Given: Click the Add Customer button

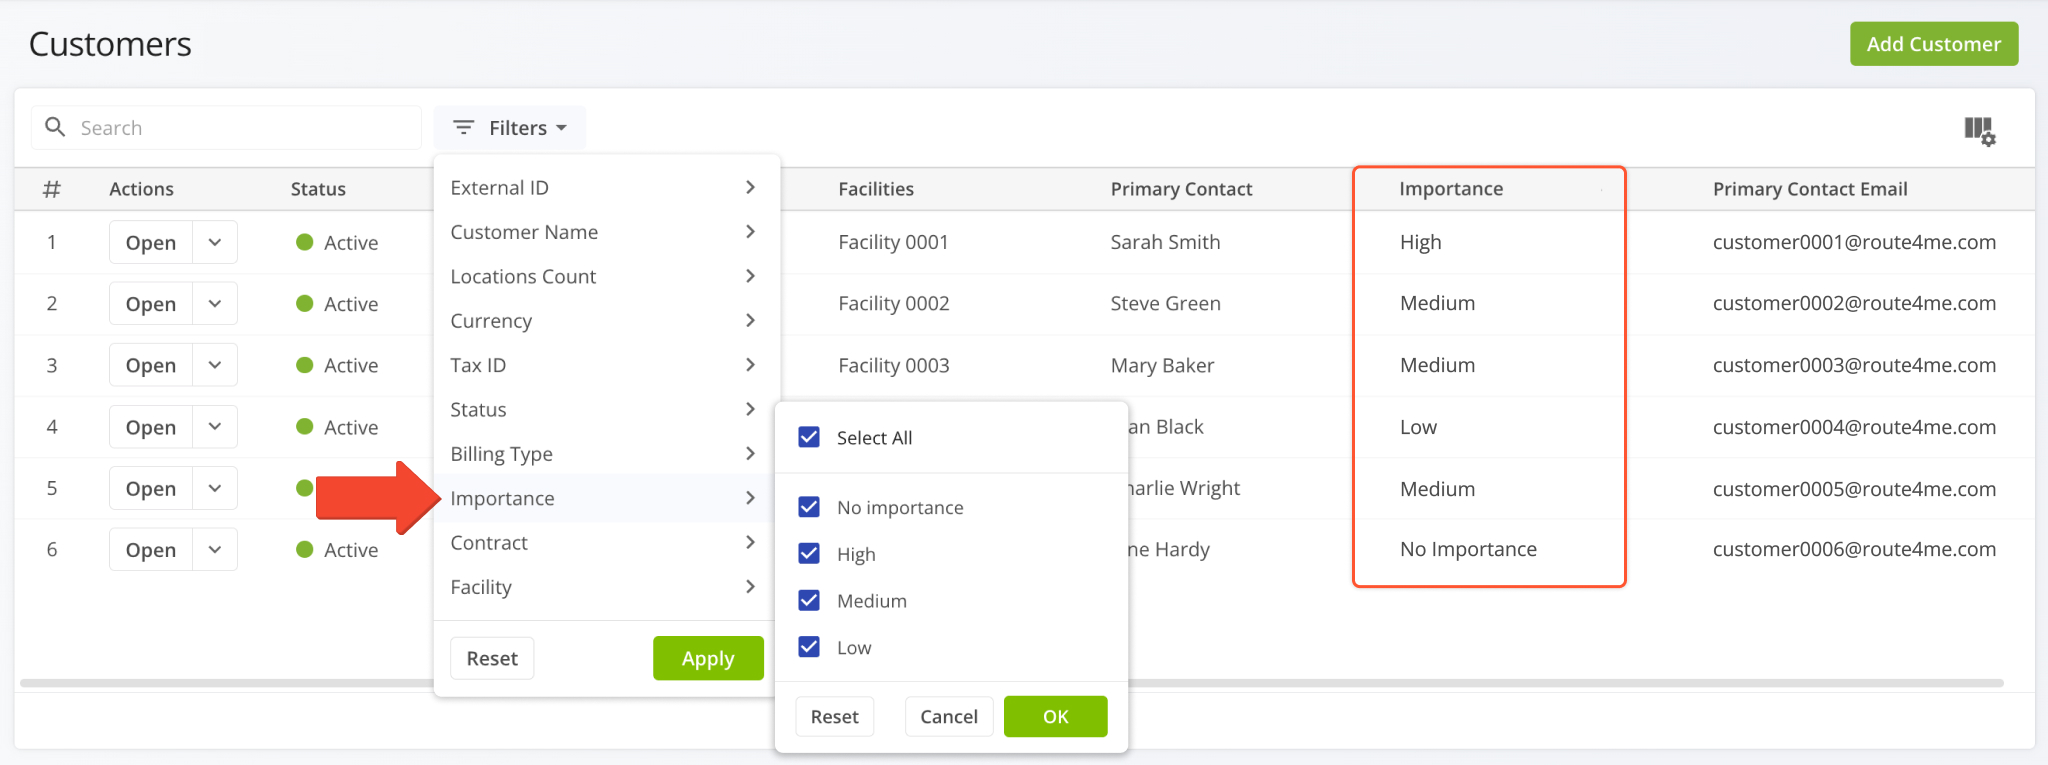Looking at the screenshot, I should 1934,44.
